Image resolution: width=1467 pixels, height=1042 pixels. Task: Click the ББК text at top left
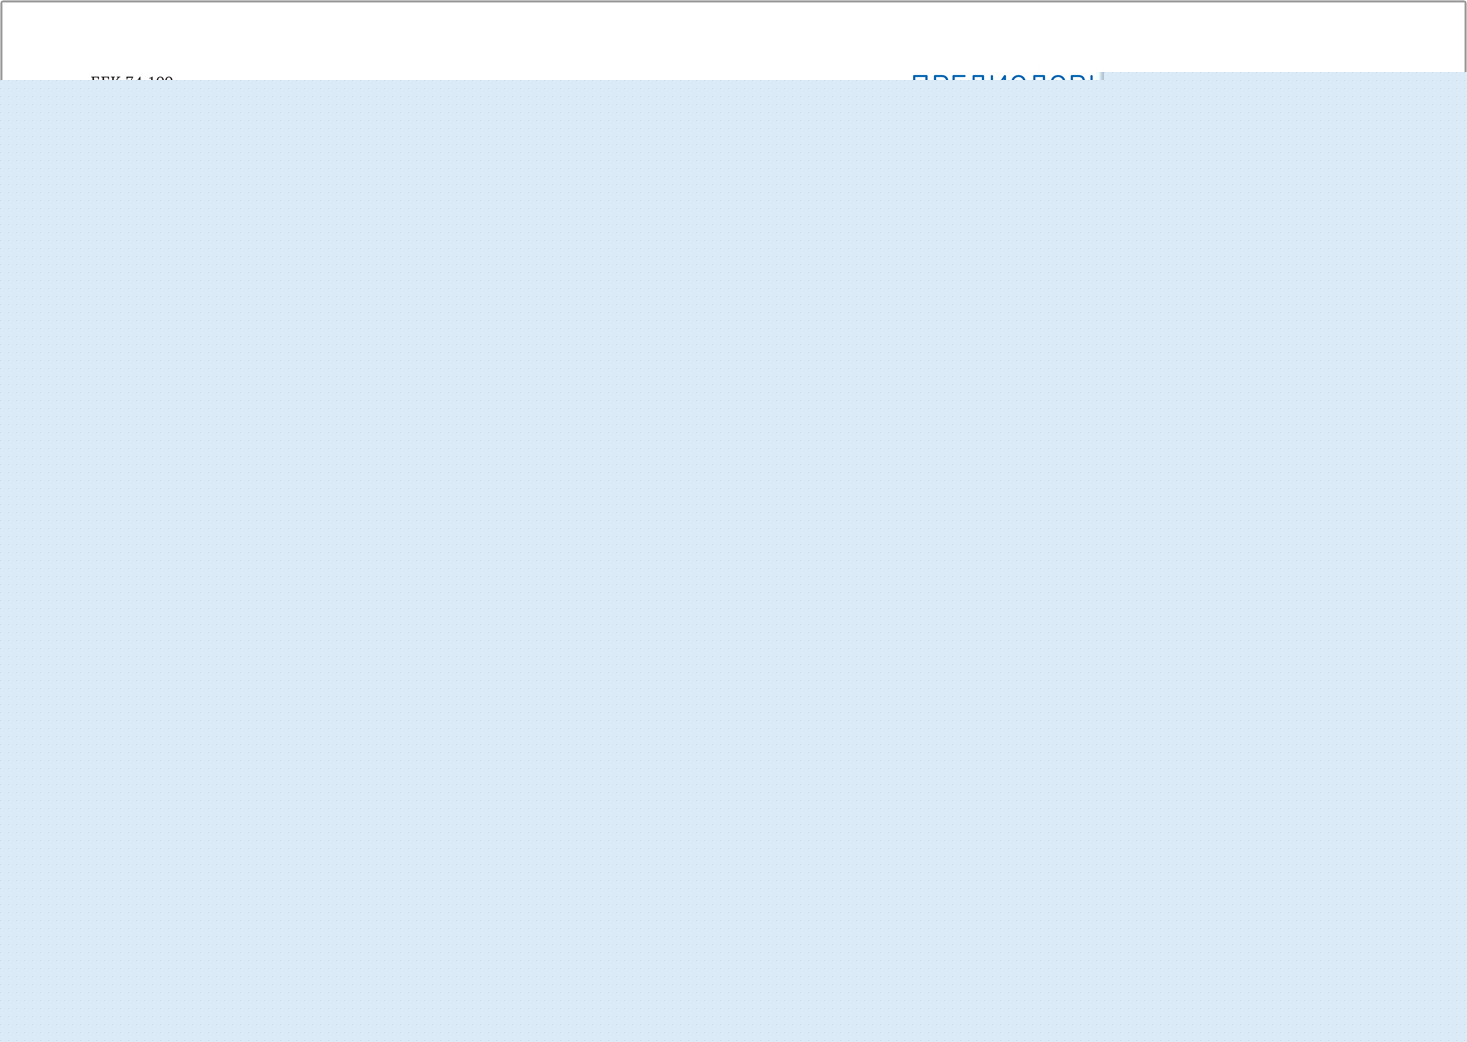[x=131, y=77]
